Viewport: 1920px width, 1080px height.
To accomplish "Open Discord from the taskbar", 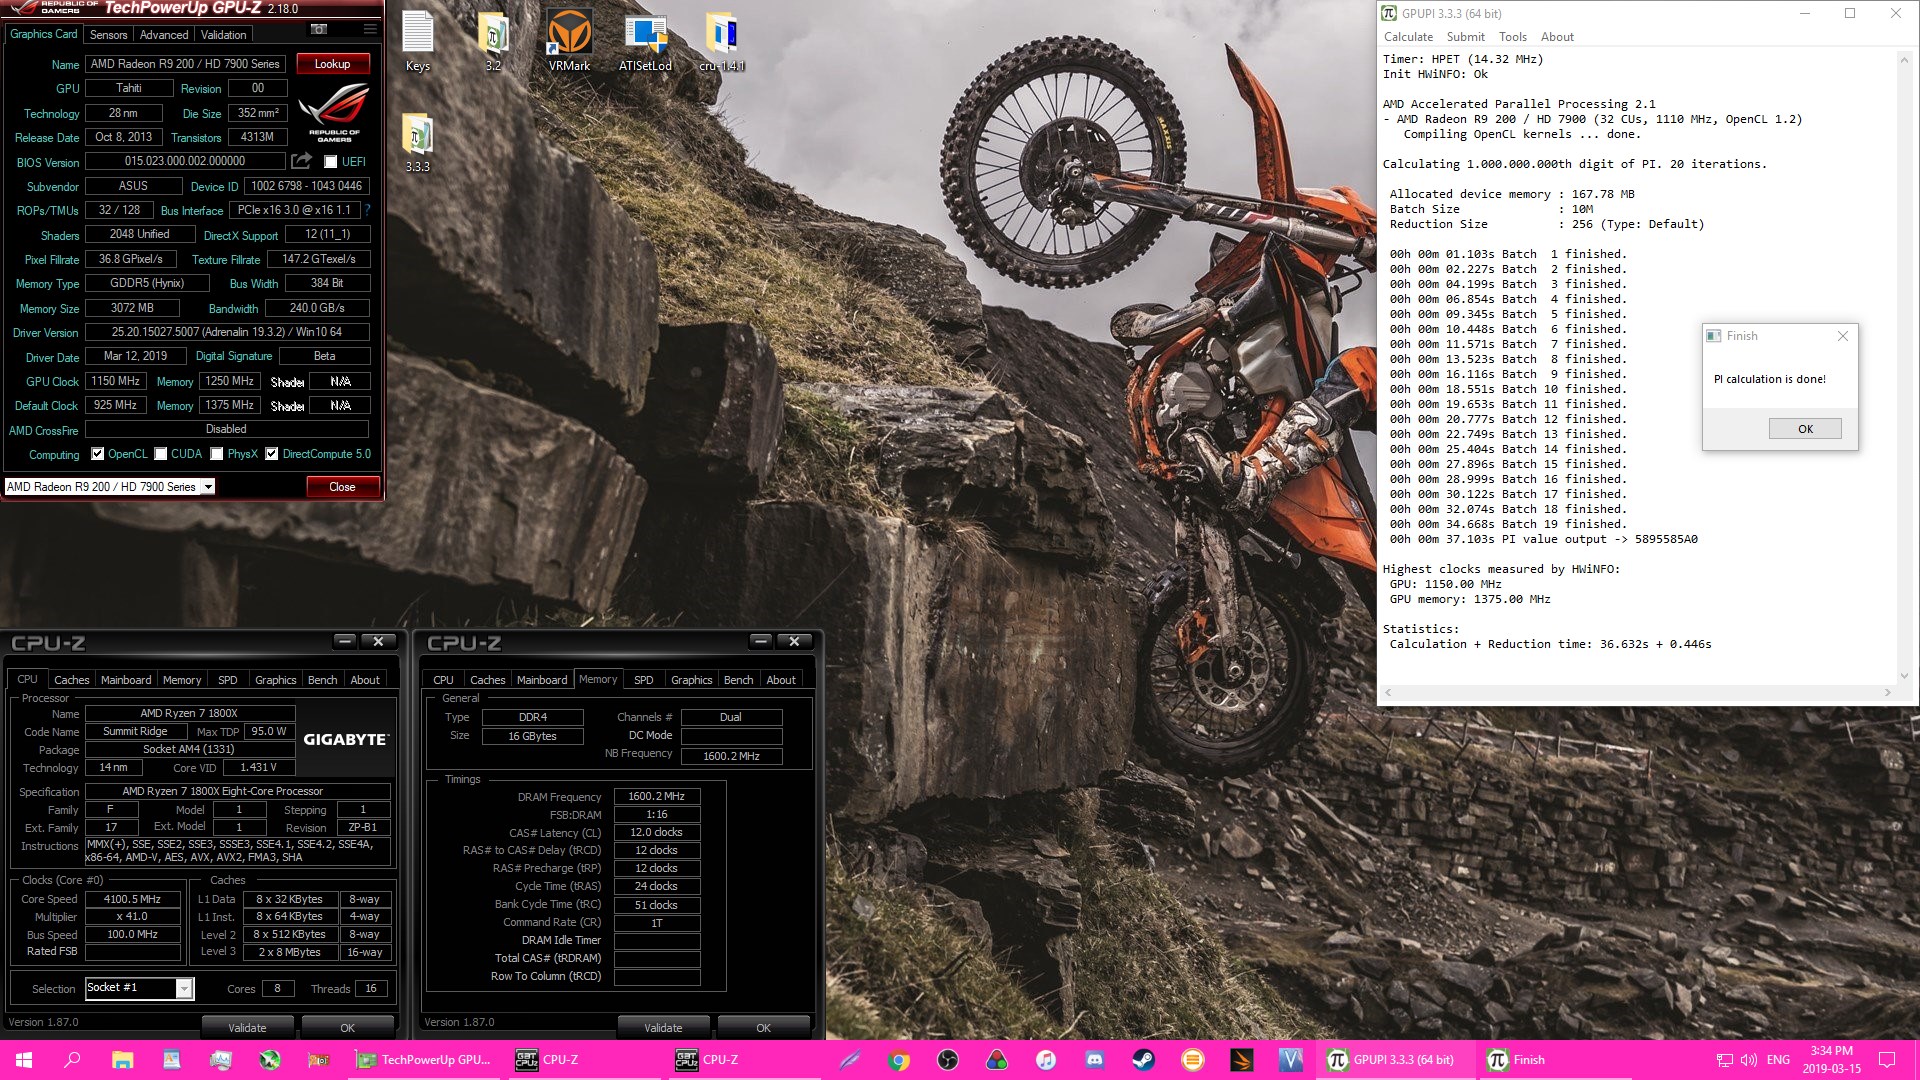I will pyautogui.click(x=1094, y=1060).
